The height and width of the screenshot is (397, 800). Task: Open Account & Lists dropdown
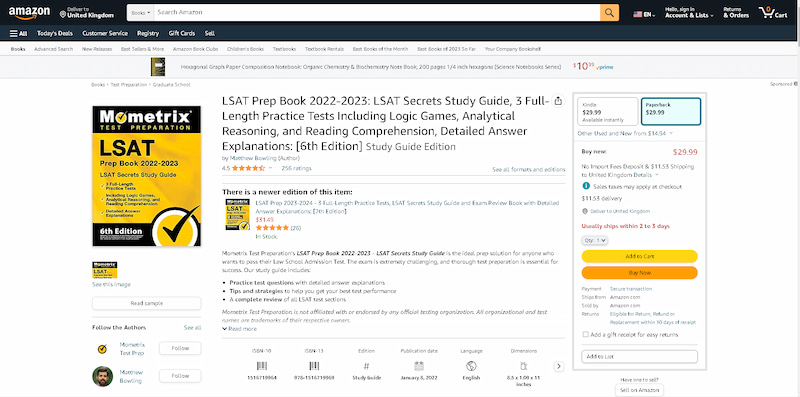pyautogui.click(x=689, y=13)
